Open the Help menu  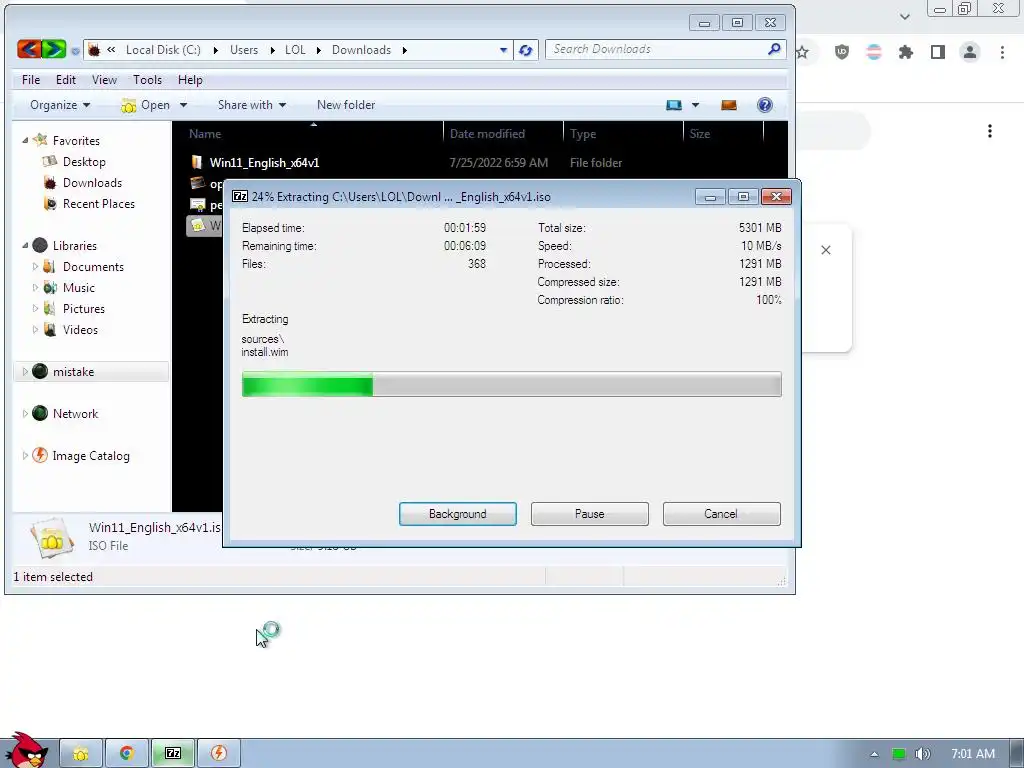(190, 80)
